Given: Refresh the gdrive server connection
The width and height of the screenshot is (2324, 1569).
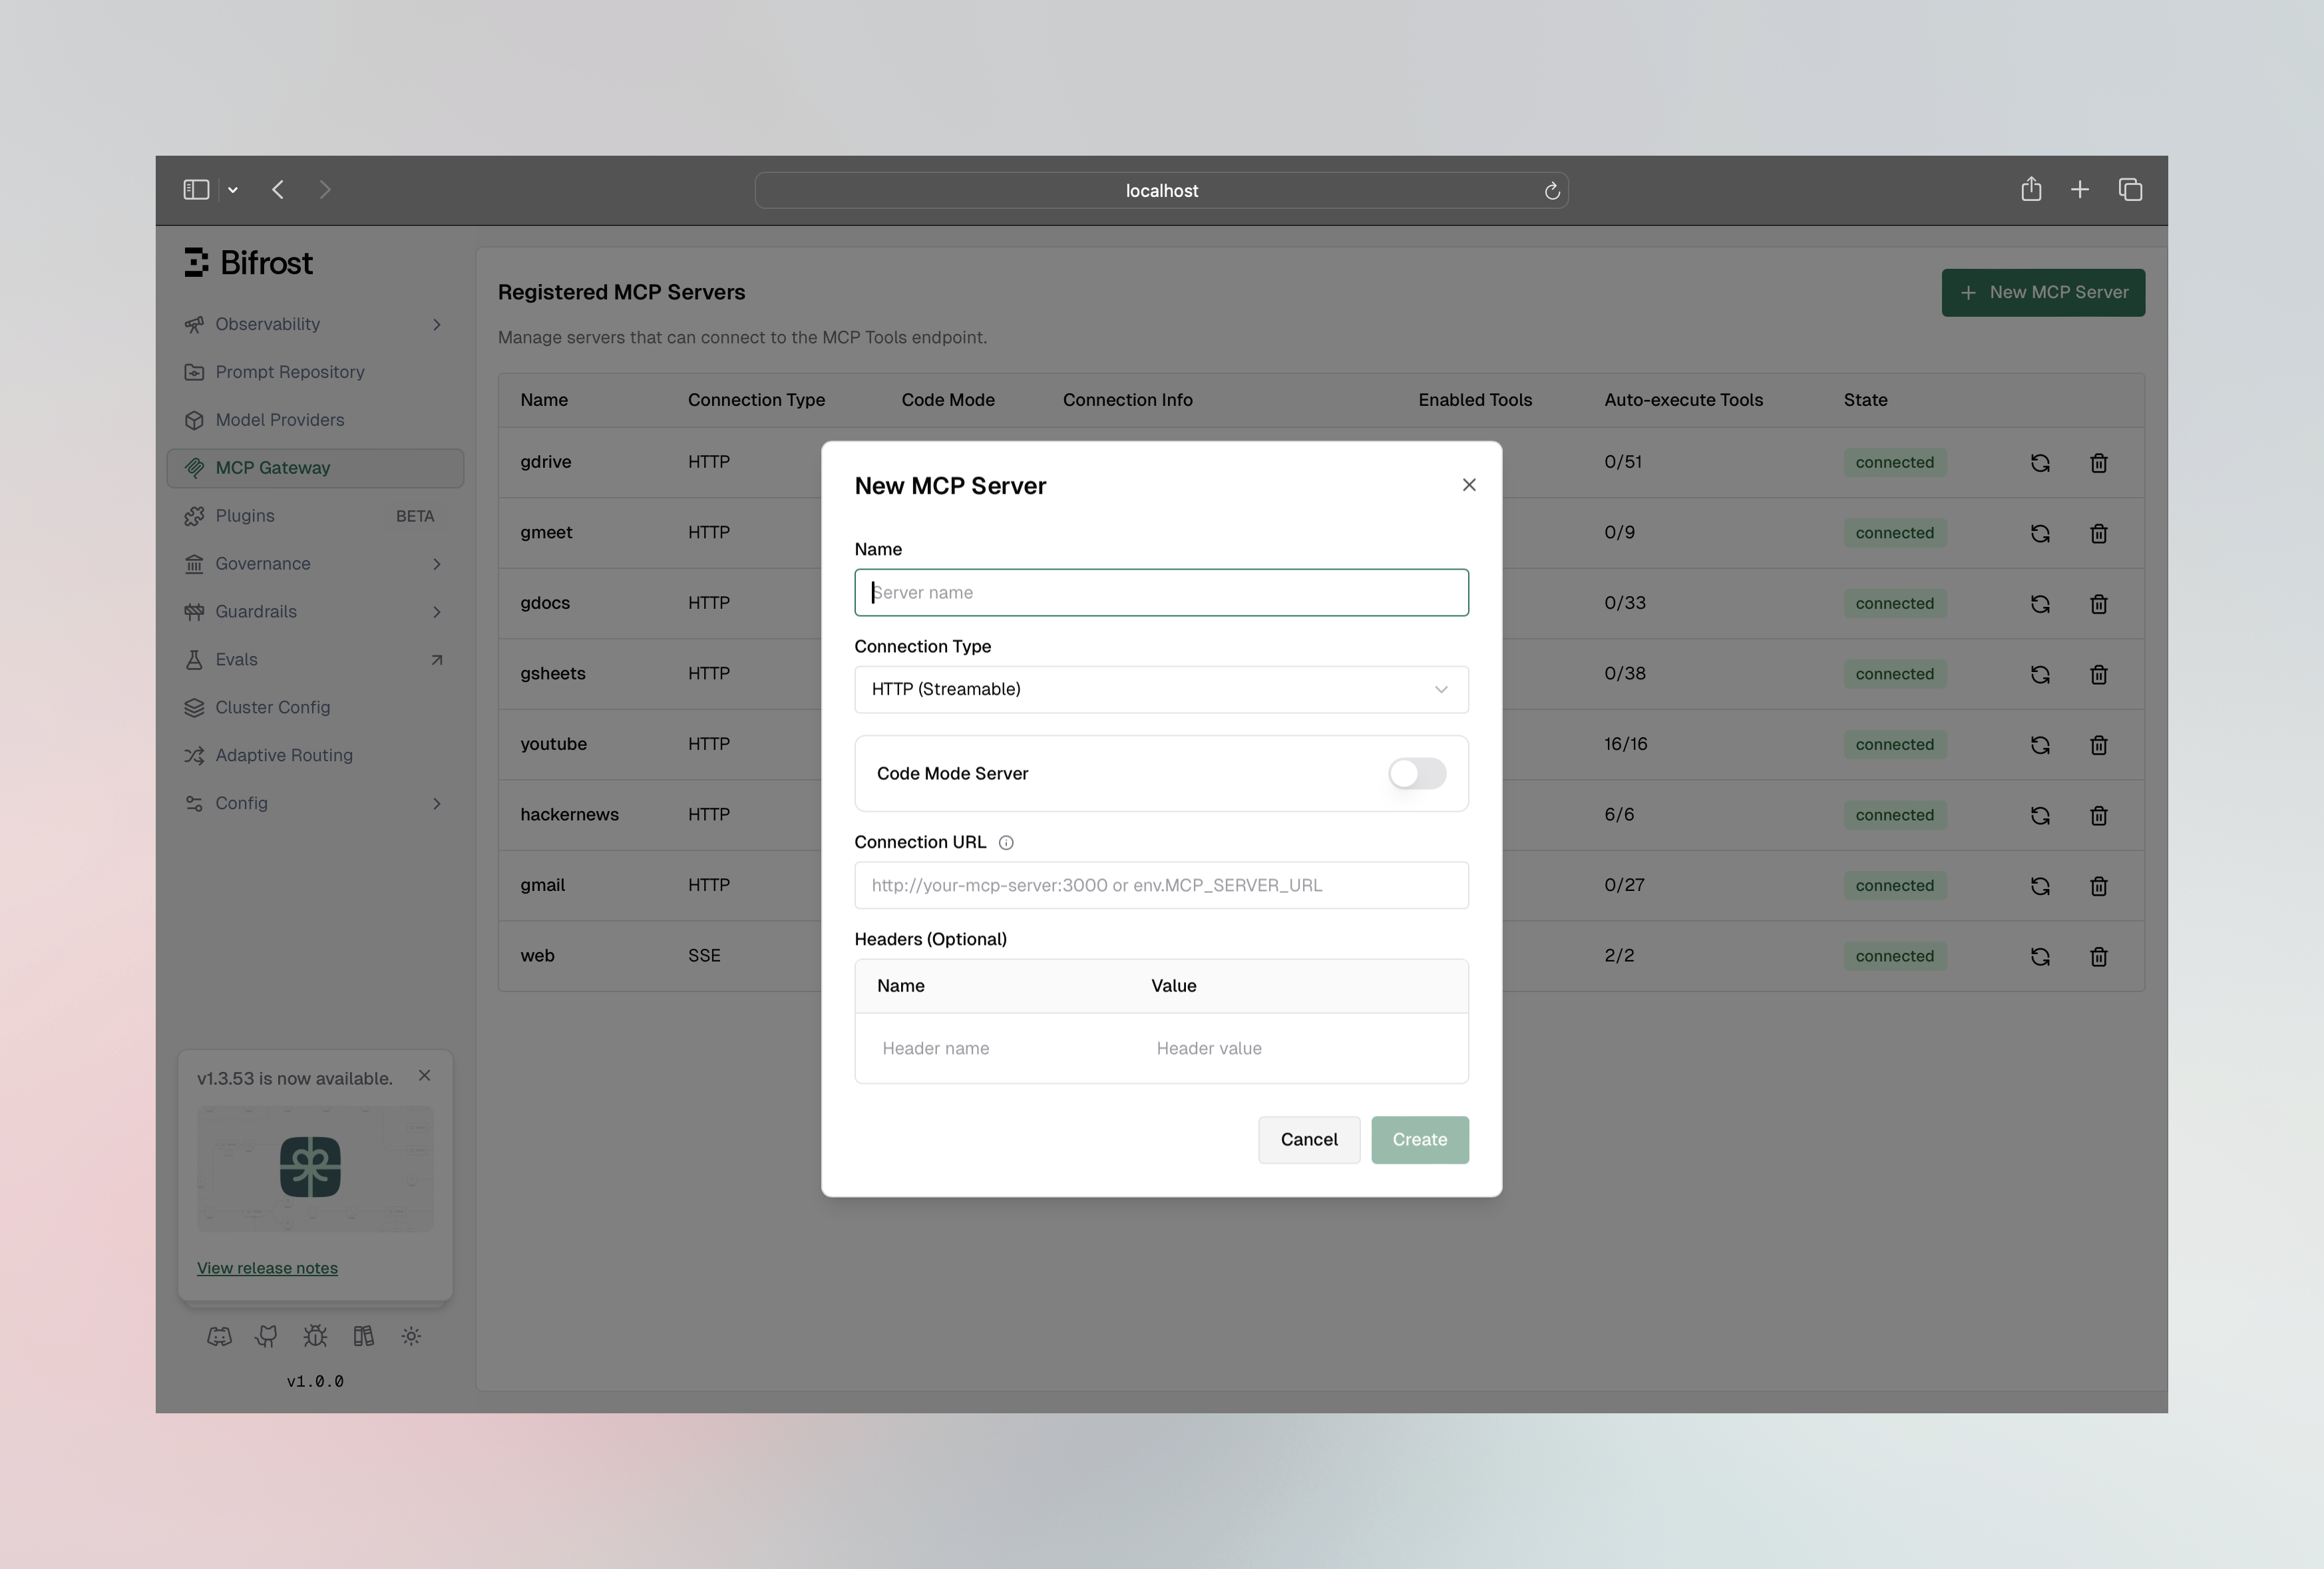Looking at the screenshot, I should point(2040,463).
